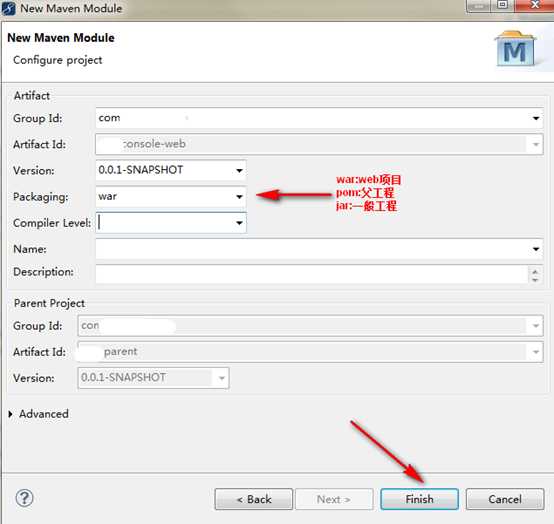Image resolution: width=554 pixels, height=524 pixels.
Task: Click the Packaging label
Action: click(41, 197)
